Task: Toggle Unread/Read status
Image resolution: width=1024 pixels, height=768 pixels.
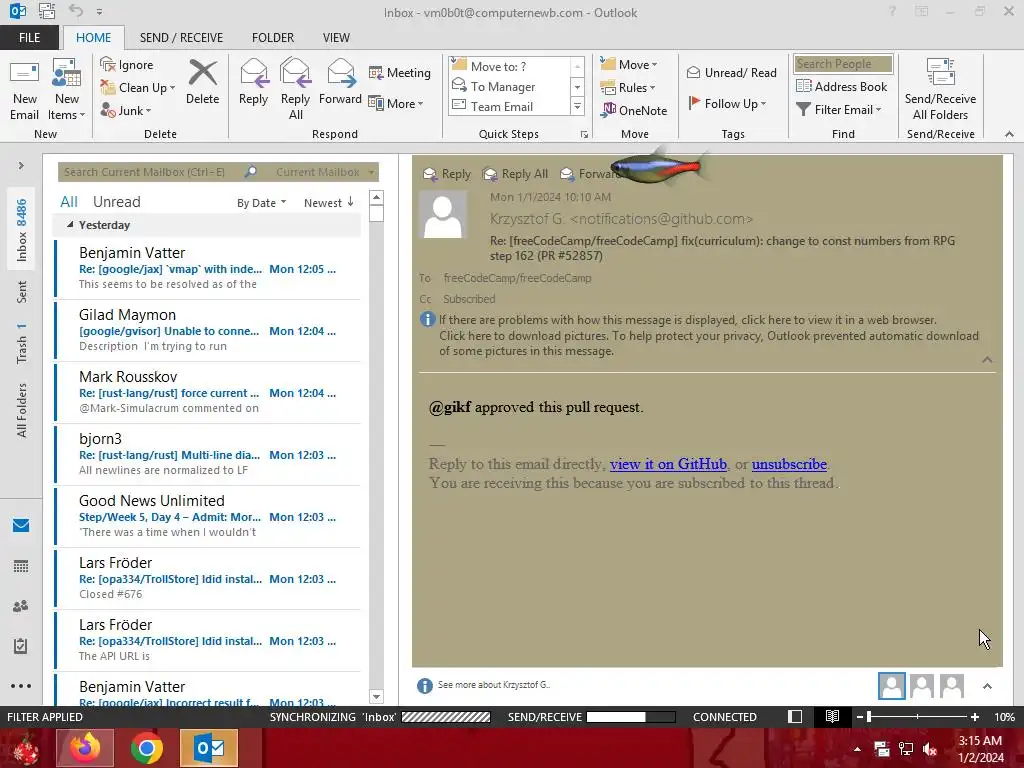Action: pyautogui.click(x=731, y=72)
